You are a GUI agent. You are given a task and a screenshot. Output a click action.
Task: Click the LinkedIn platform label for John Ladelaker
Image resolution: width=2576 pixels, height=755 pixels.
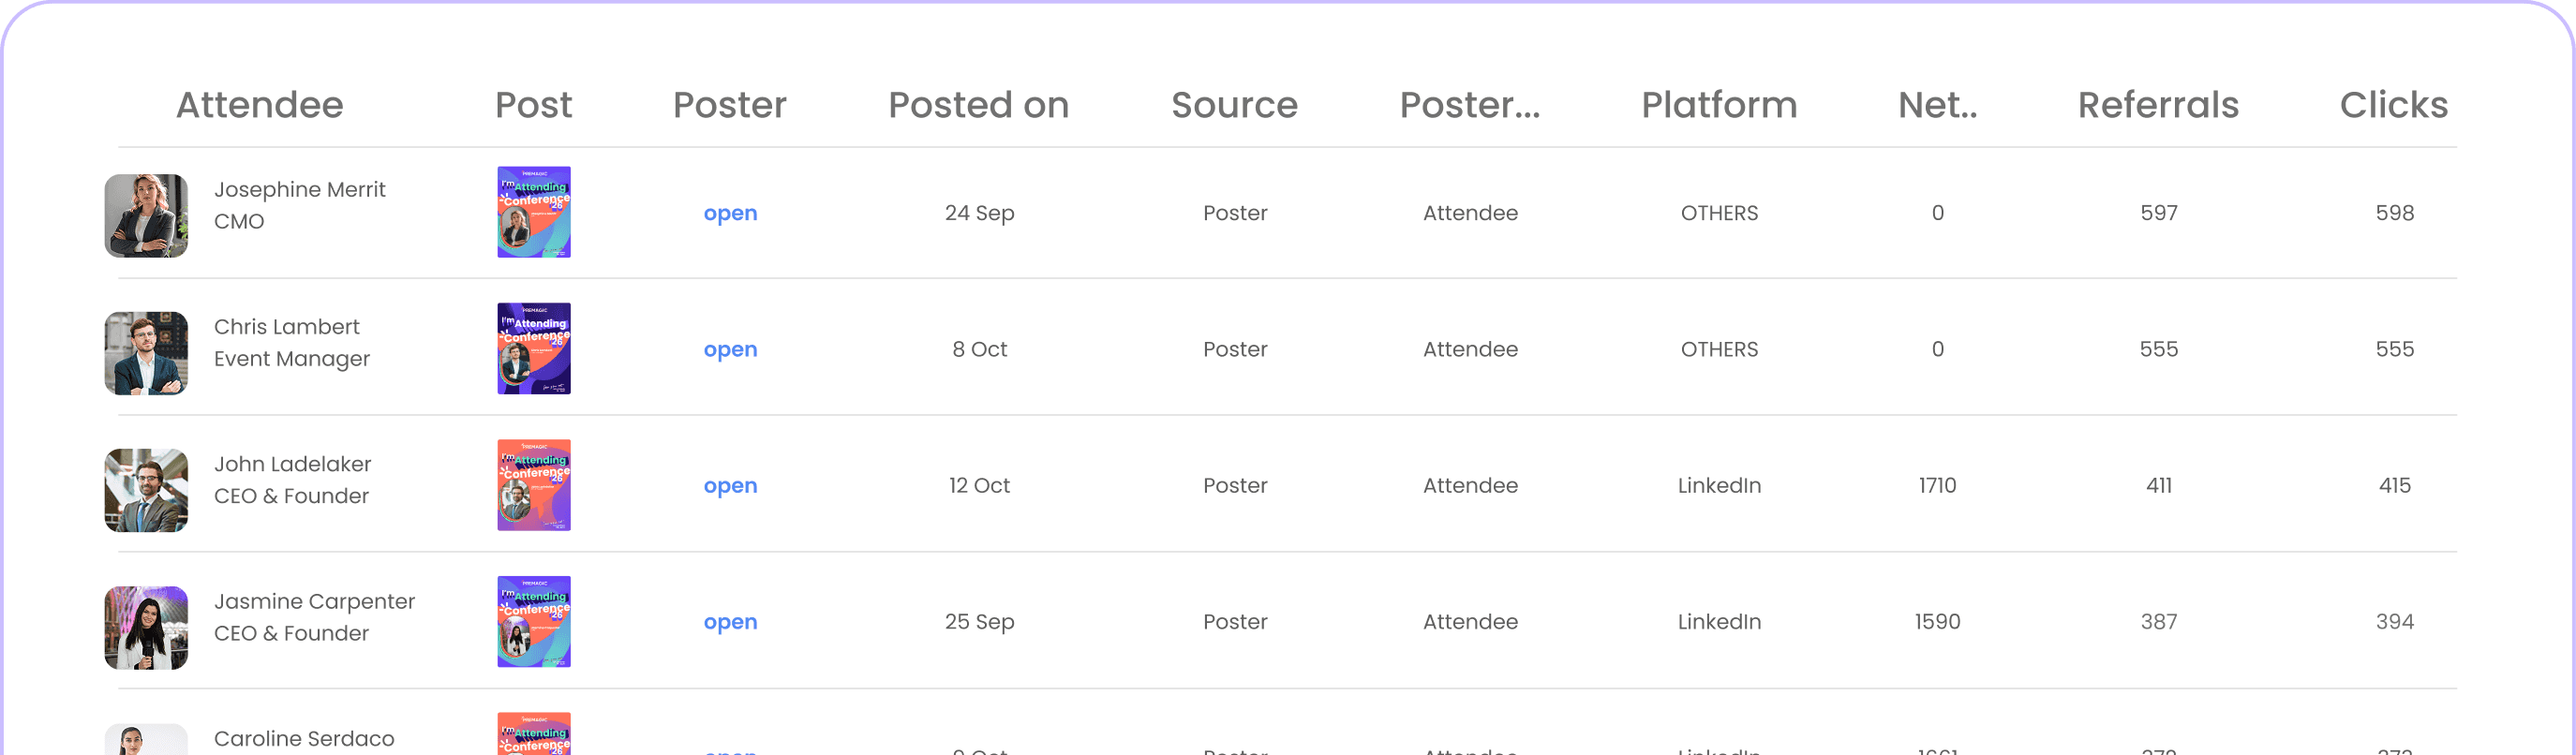1718,485
